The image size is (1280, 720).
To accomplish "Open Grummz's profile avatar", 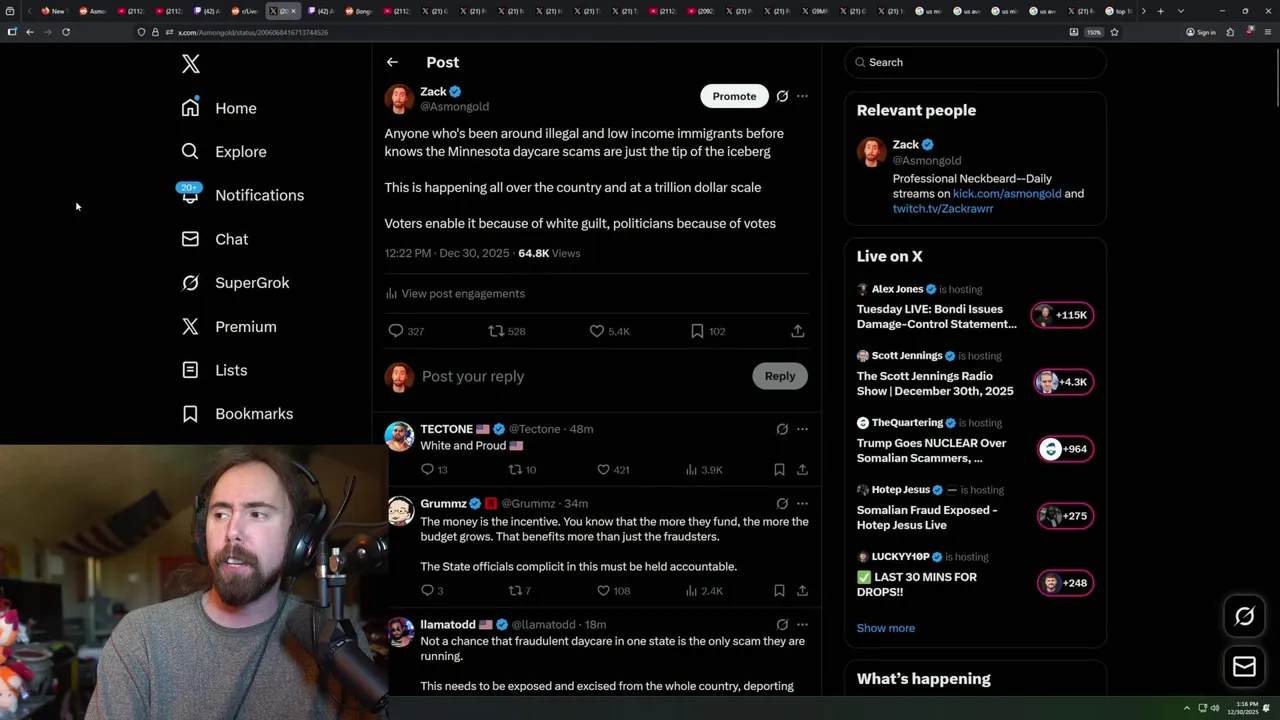I will [400, 511].
